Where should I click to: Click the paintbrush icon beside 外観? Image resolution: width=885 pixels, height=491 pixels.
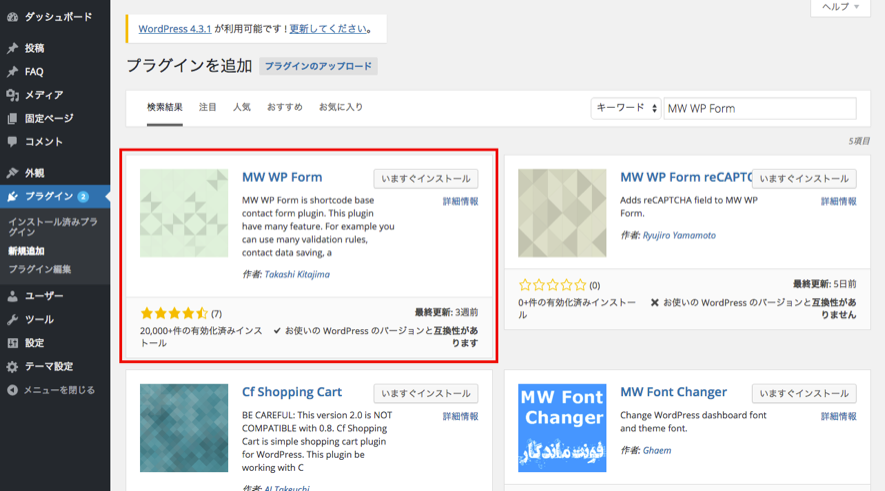[12, 173]
